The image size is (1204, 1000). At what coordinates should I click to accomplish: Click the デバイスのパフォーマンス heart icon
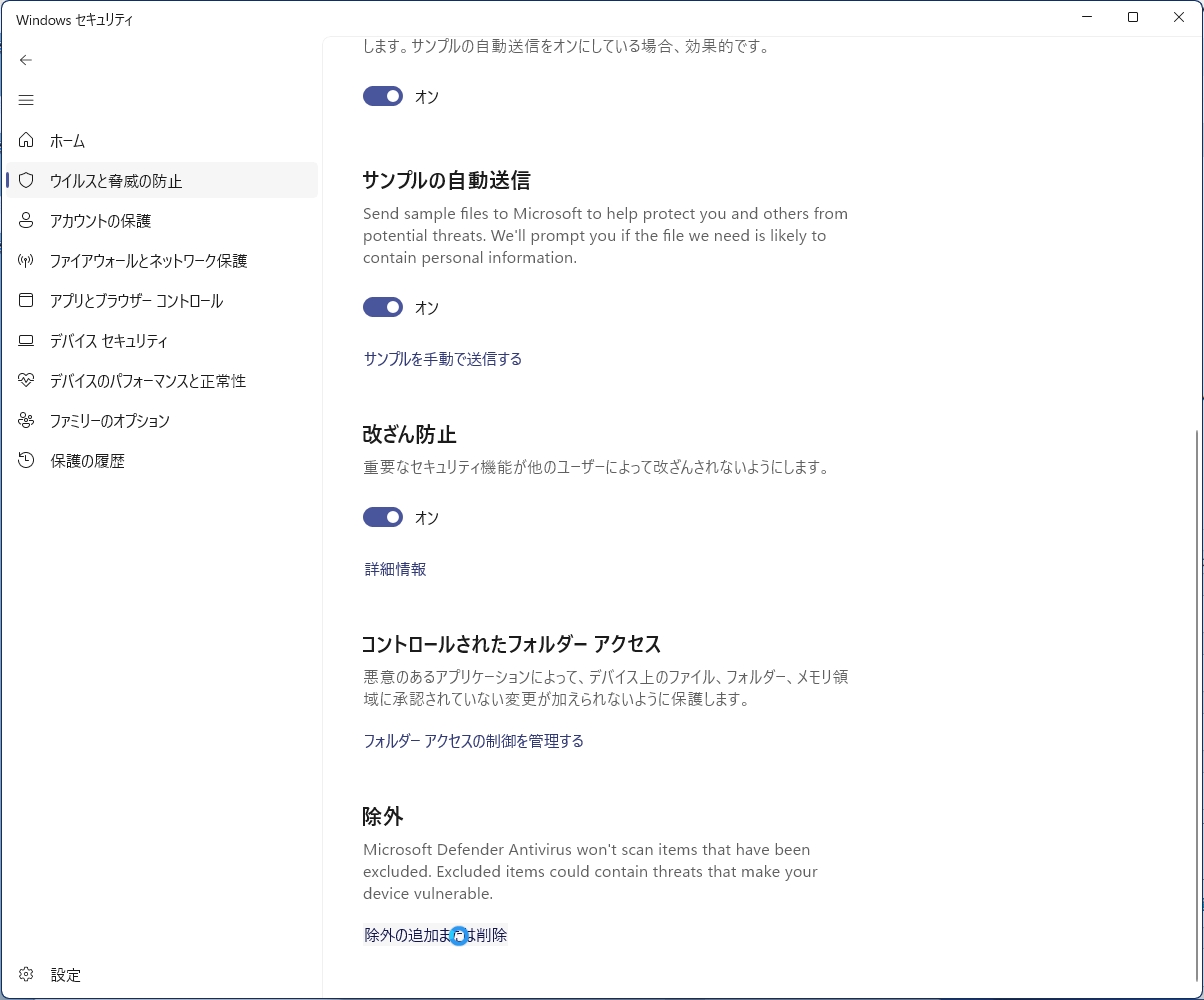[26, 381]
